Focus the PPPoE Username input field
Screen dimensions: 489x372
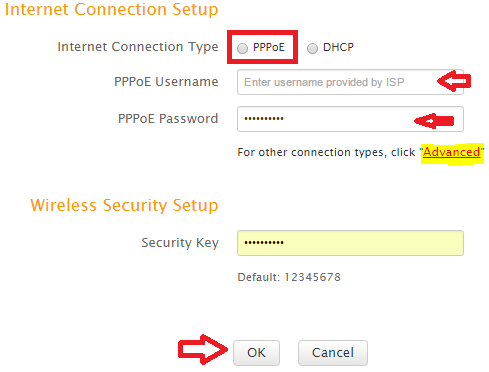tap(350, 82)
